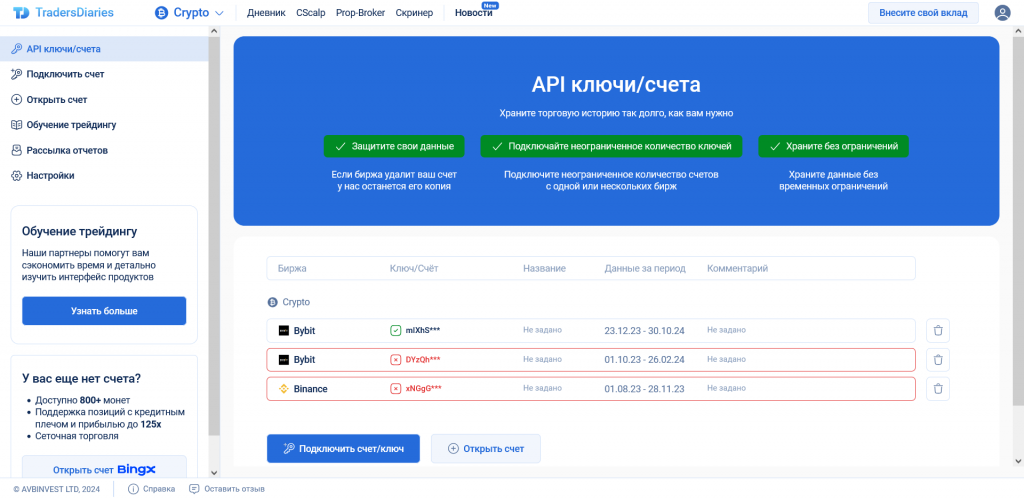
Task: Select Подключить счет in the sidebar
Action: (x=65, y=74)
